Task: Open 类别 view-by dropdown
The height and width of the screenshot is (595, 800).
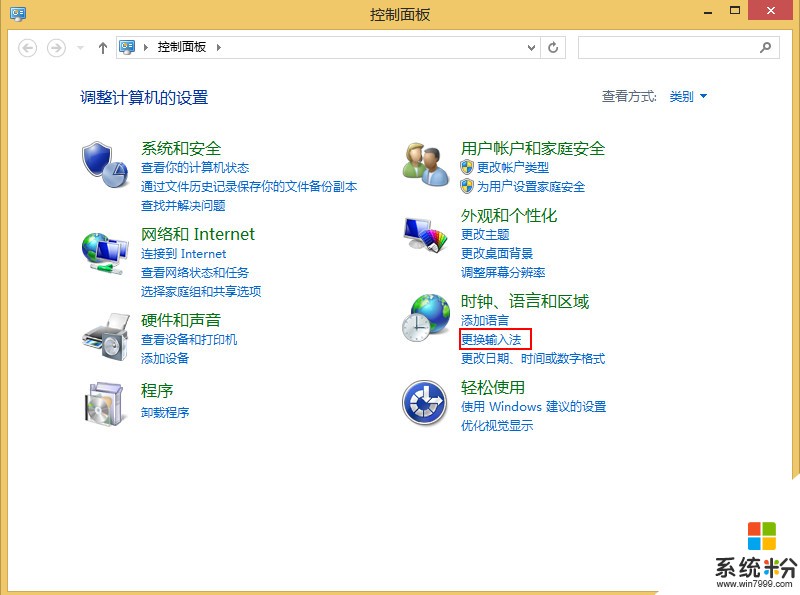Action: [x=688, y=96]
